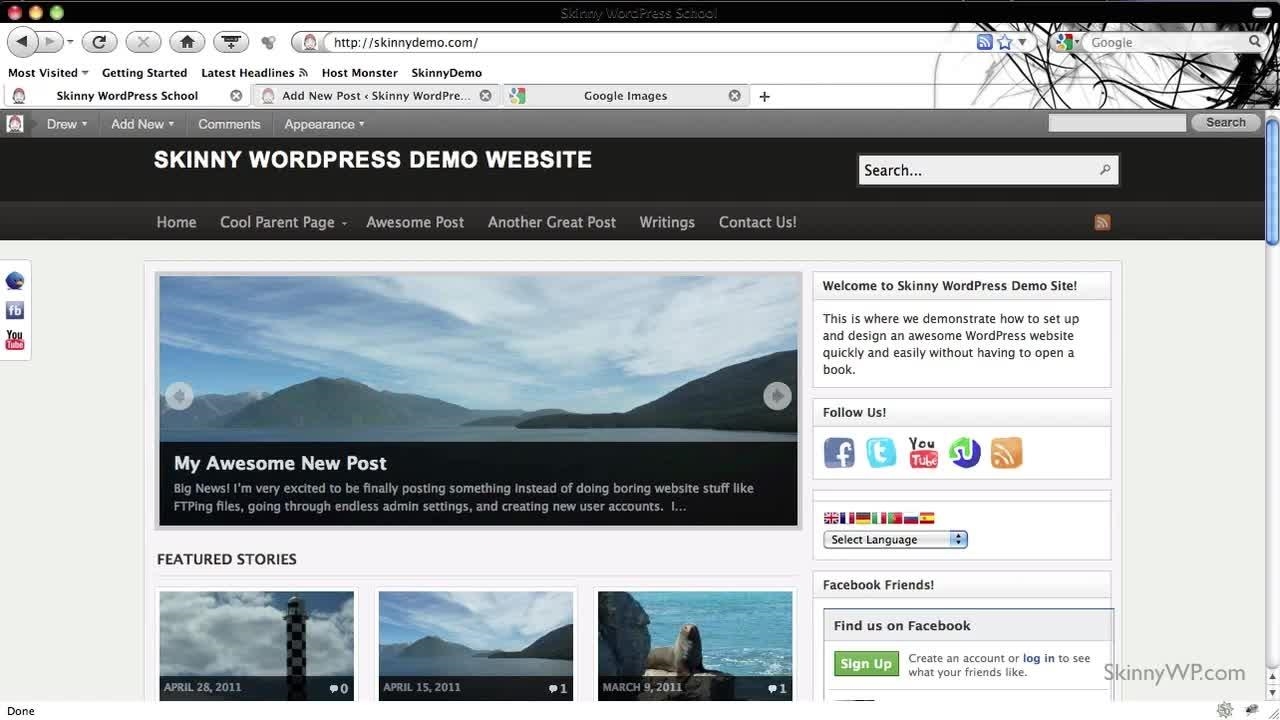Open the Facebook icon under Follow Us

pos(839,453)
